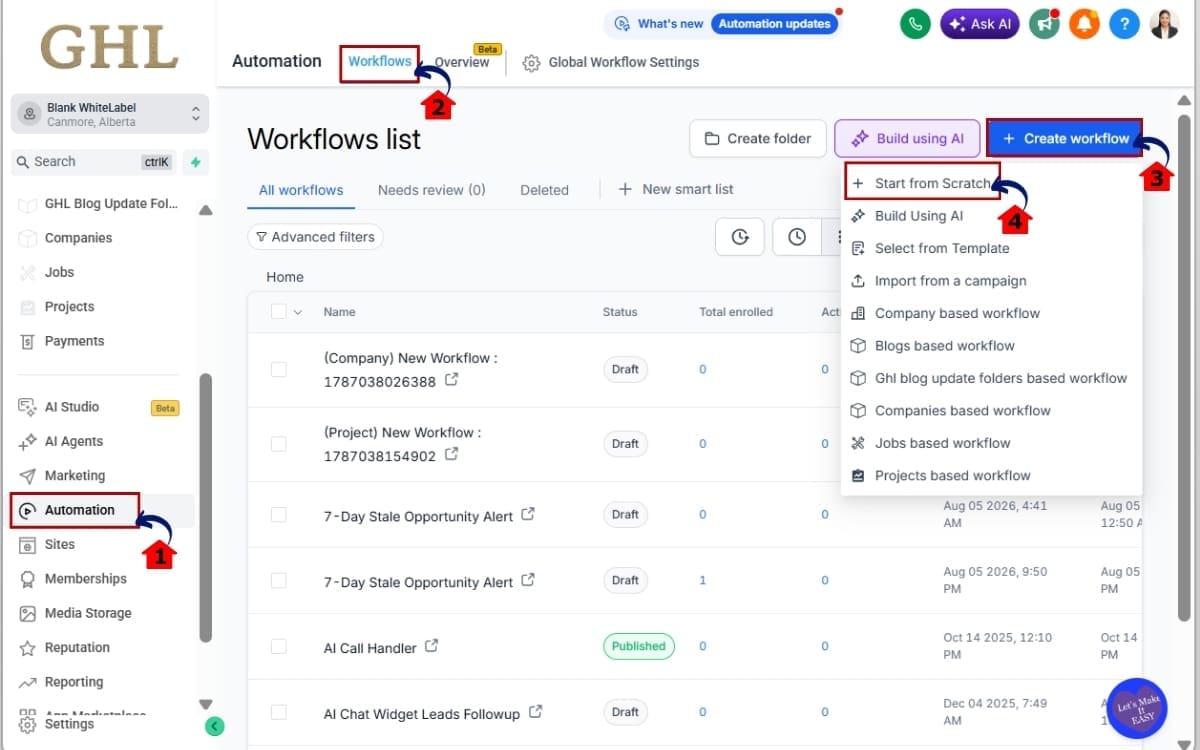Open external link for Company New Workflow 1787038026388

pyautogui.click(x=451, y=381)
